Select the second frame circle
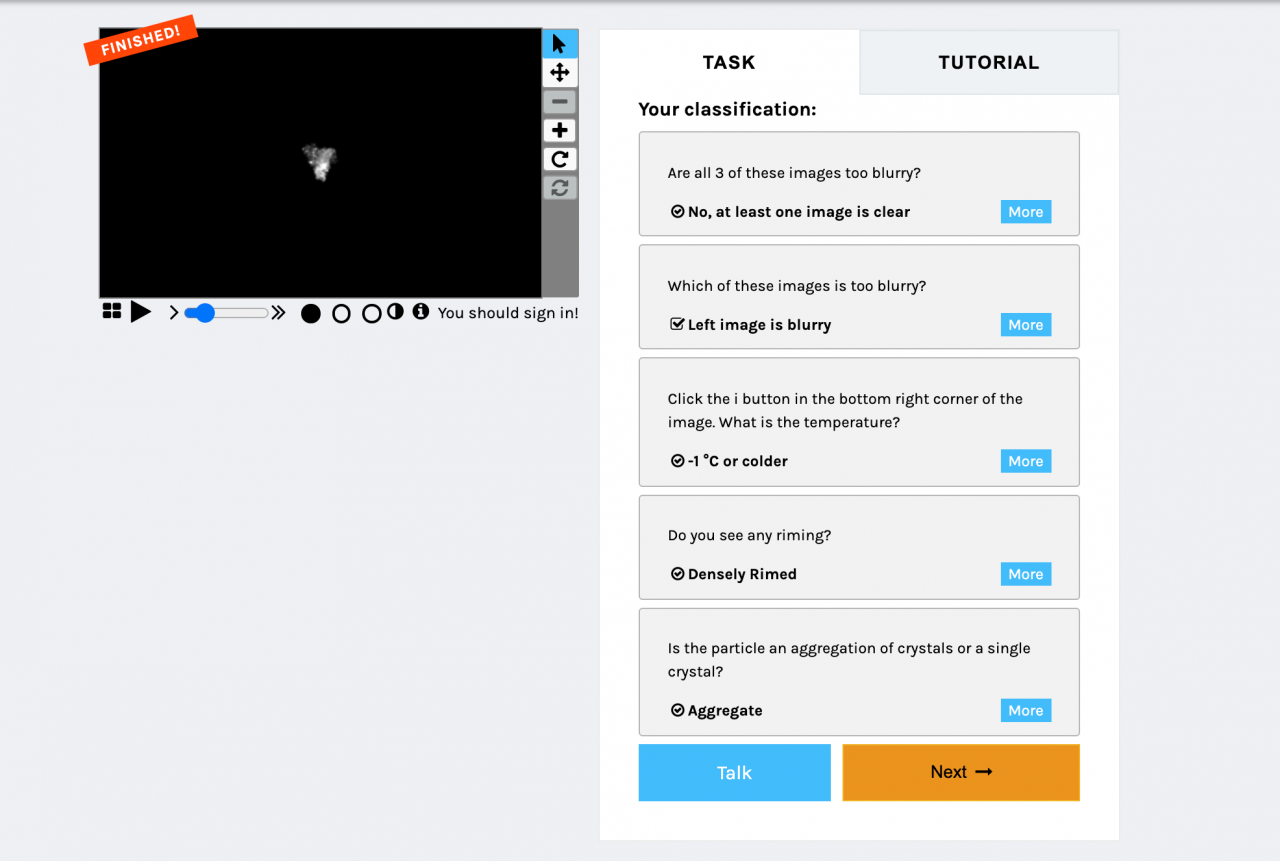The width and height of the screenshot is (1280, 861). [x=341, y=314]
